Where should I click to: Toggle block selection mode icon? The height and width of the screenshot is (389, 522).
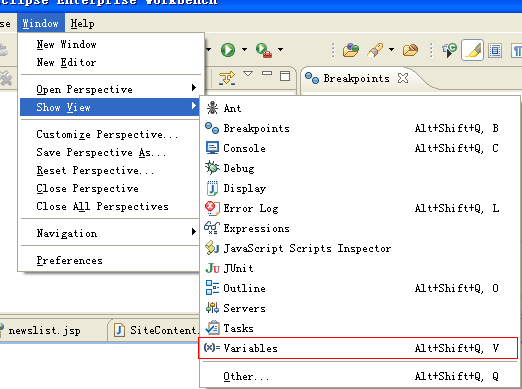[x=495, y=51]
